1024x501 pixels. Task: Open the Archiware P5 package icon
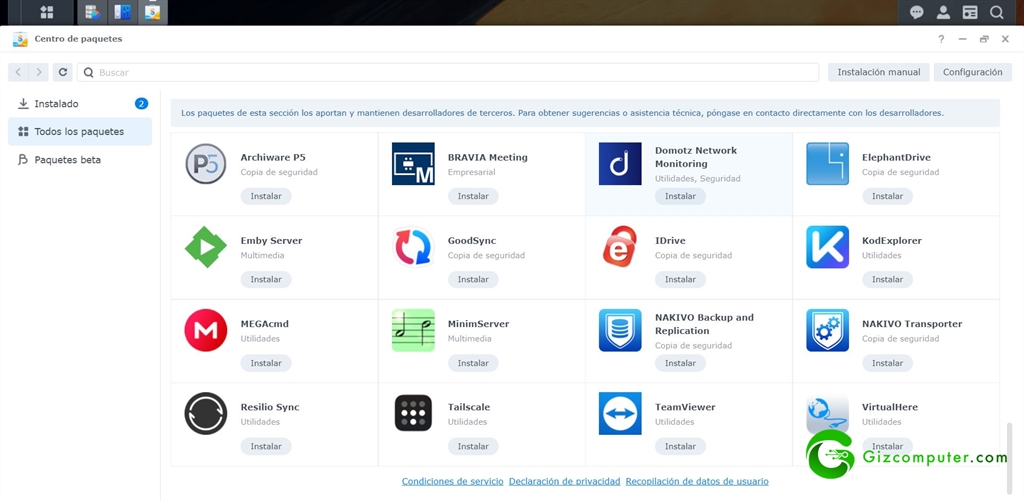(206, 163)
